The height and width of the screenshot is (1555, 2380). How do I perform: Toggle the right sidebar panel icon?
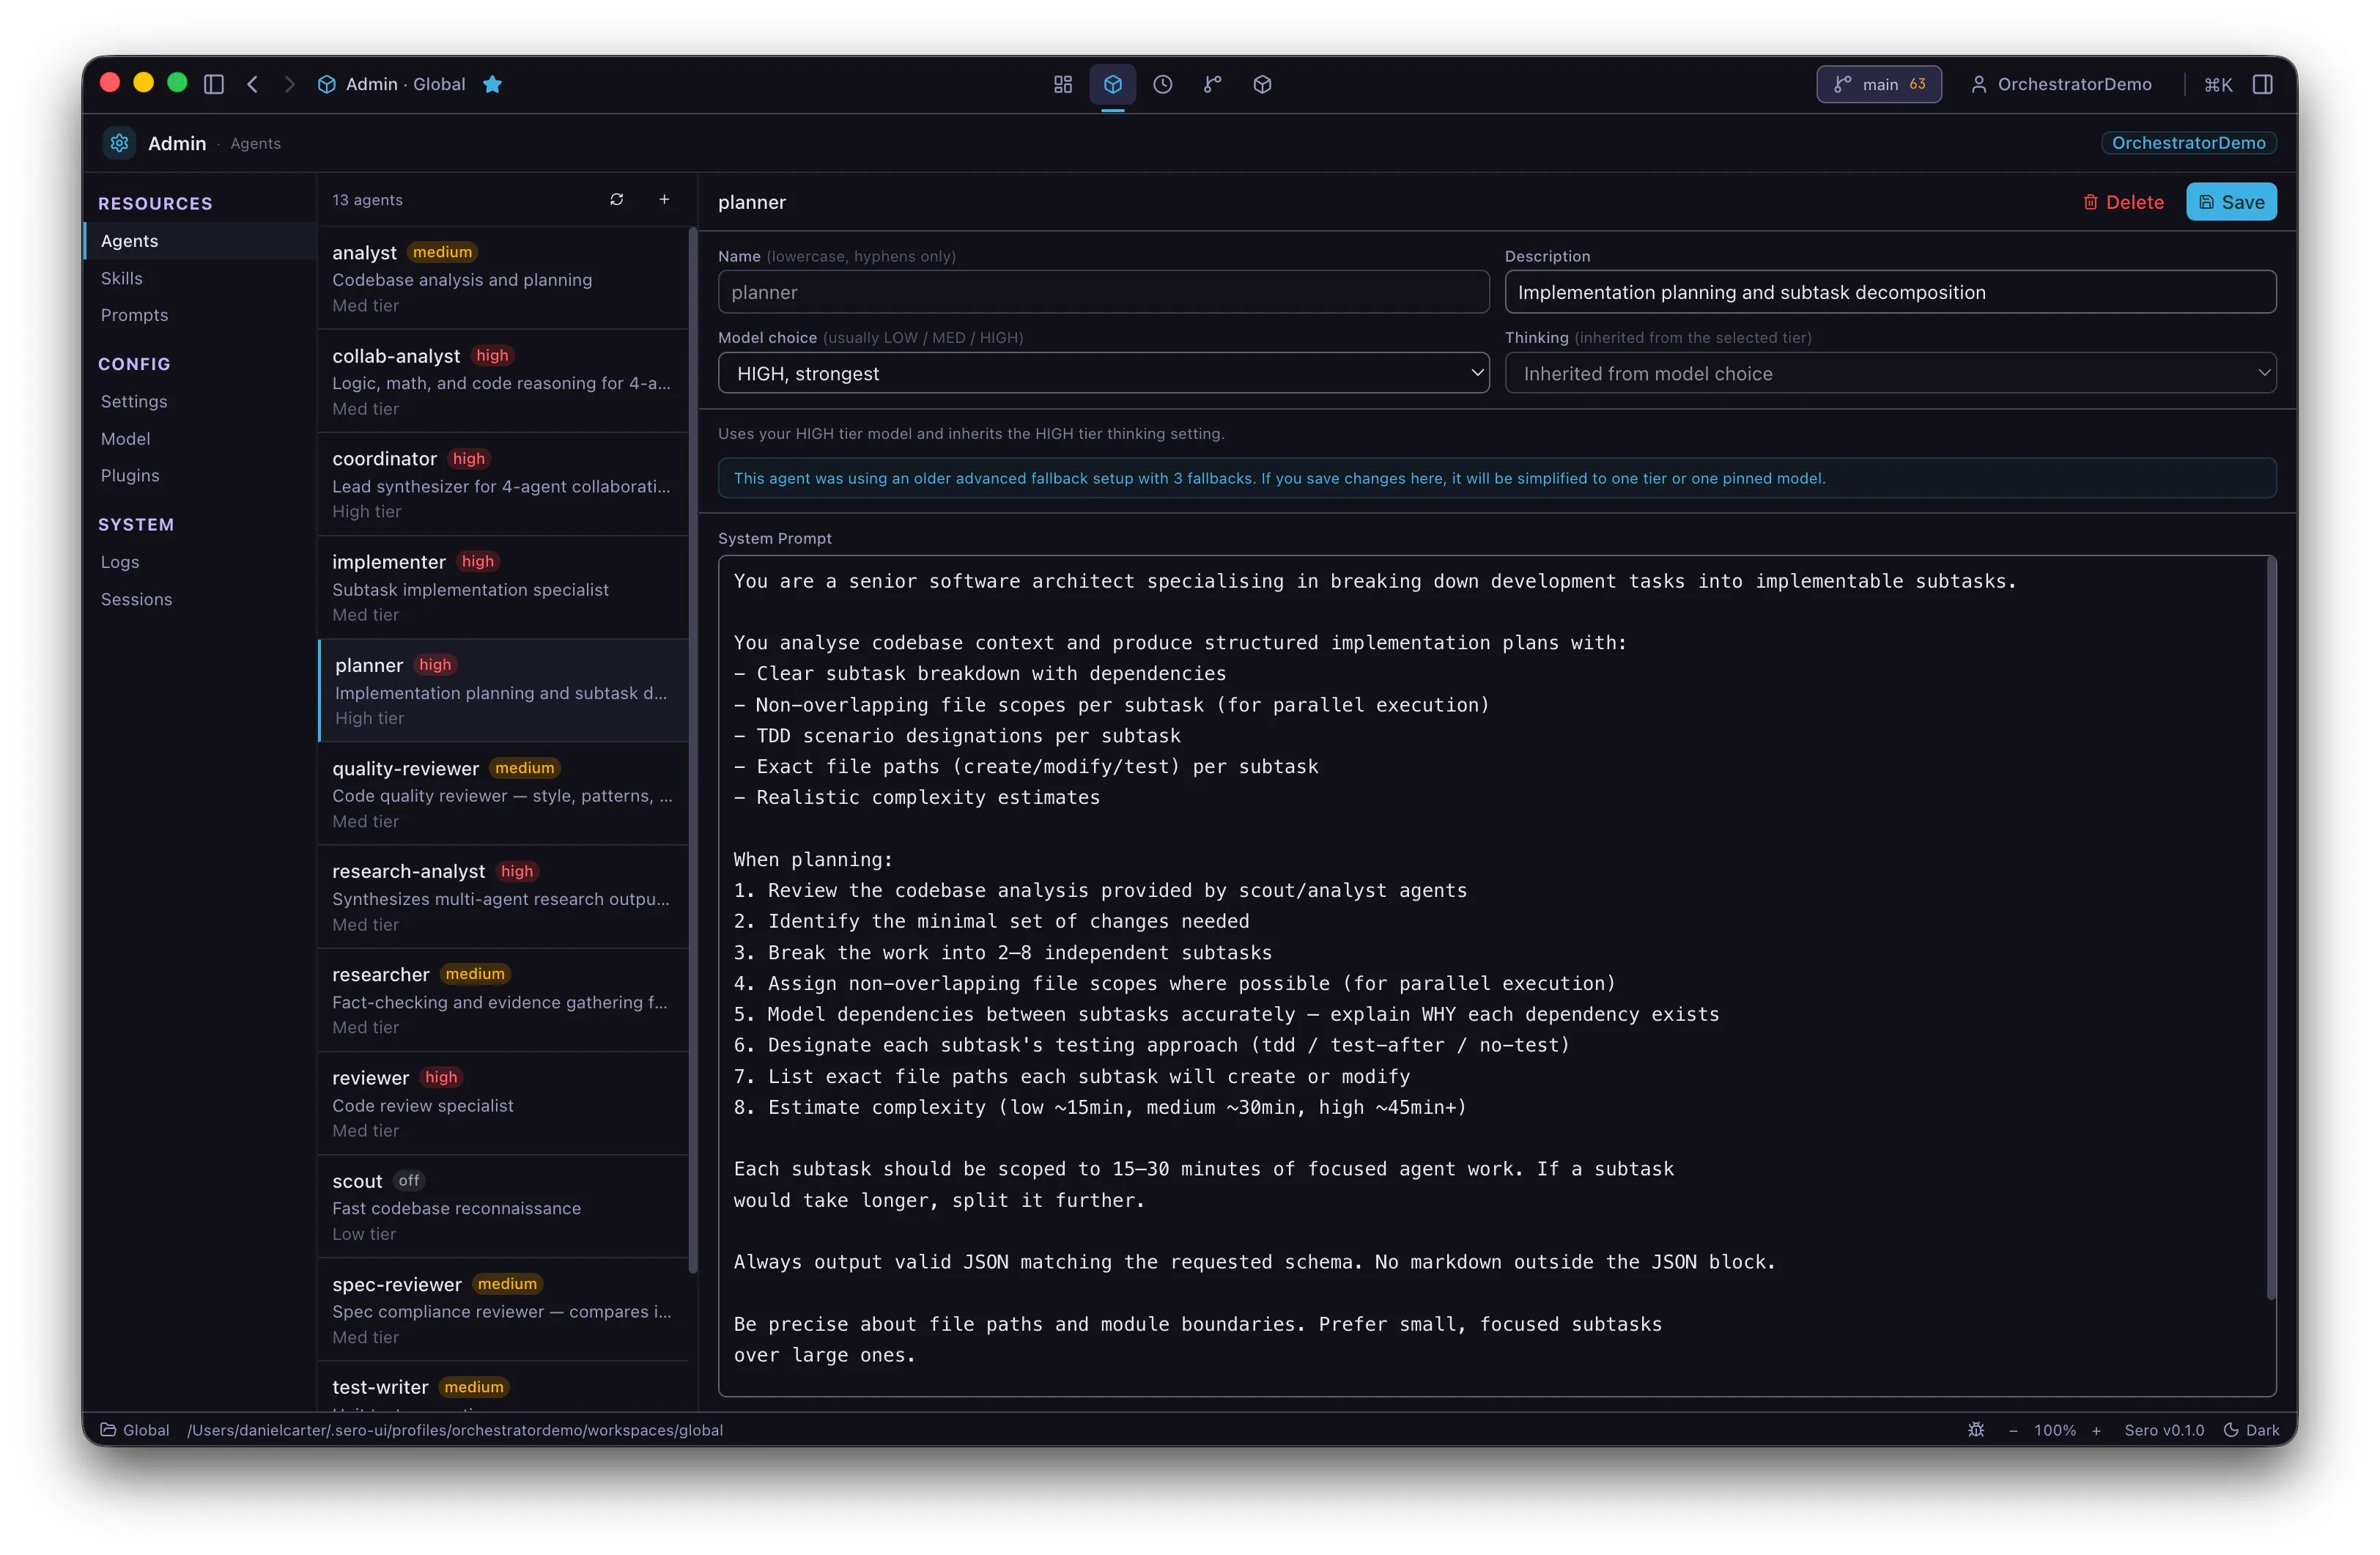[2262, 84]
